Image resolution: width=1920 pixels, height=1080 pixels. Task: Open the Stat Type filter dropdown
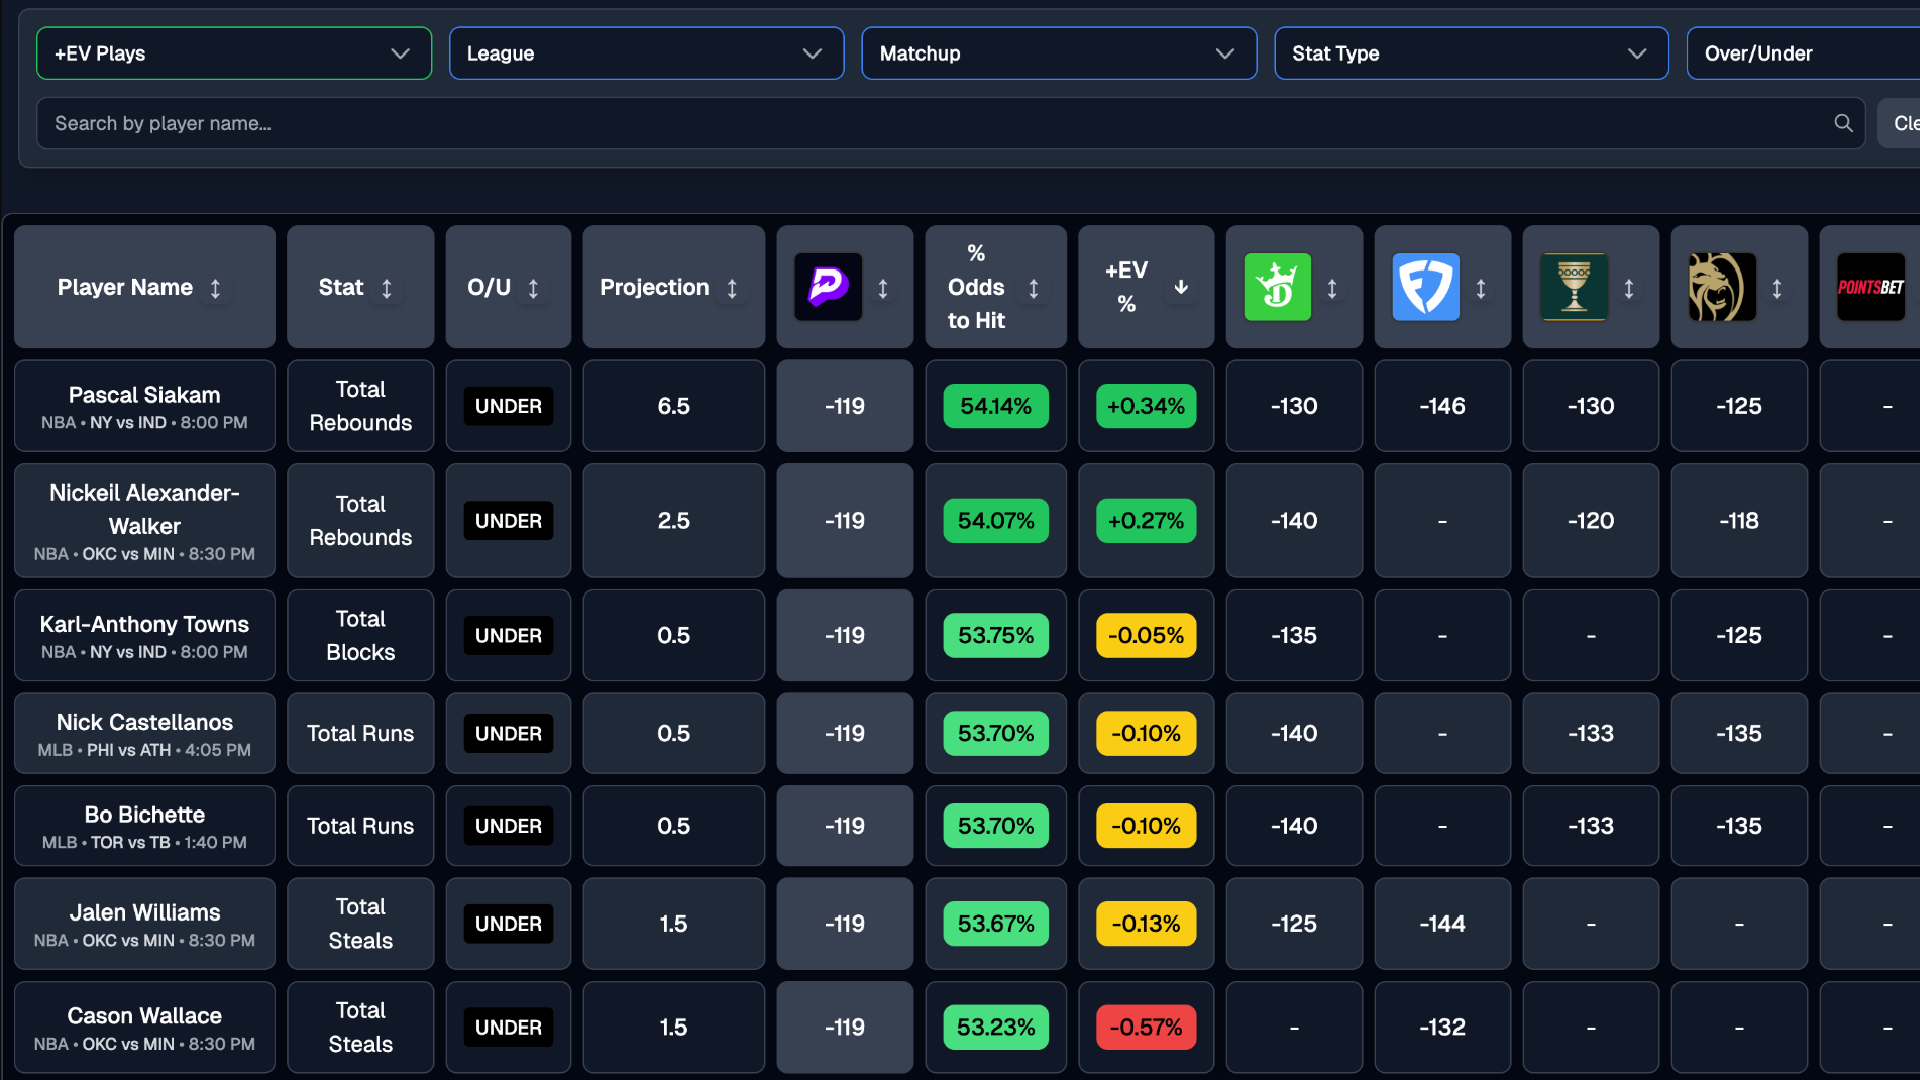(1471, 53)
